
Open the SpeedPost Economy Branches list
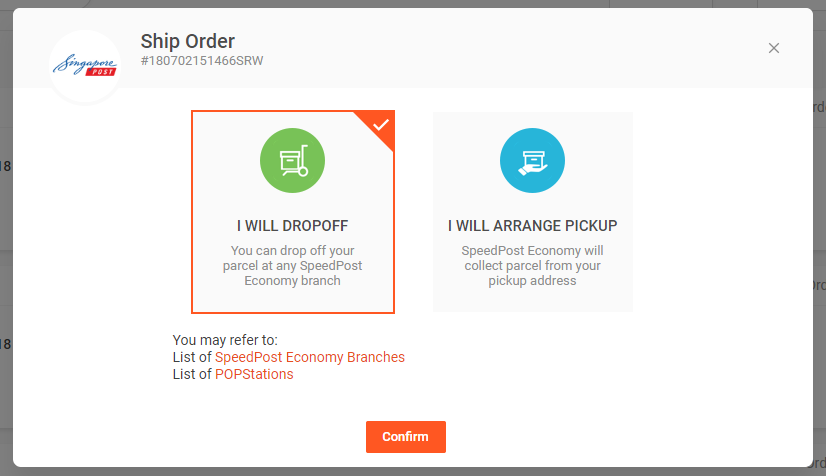[310, 357]
